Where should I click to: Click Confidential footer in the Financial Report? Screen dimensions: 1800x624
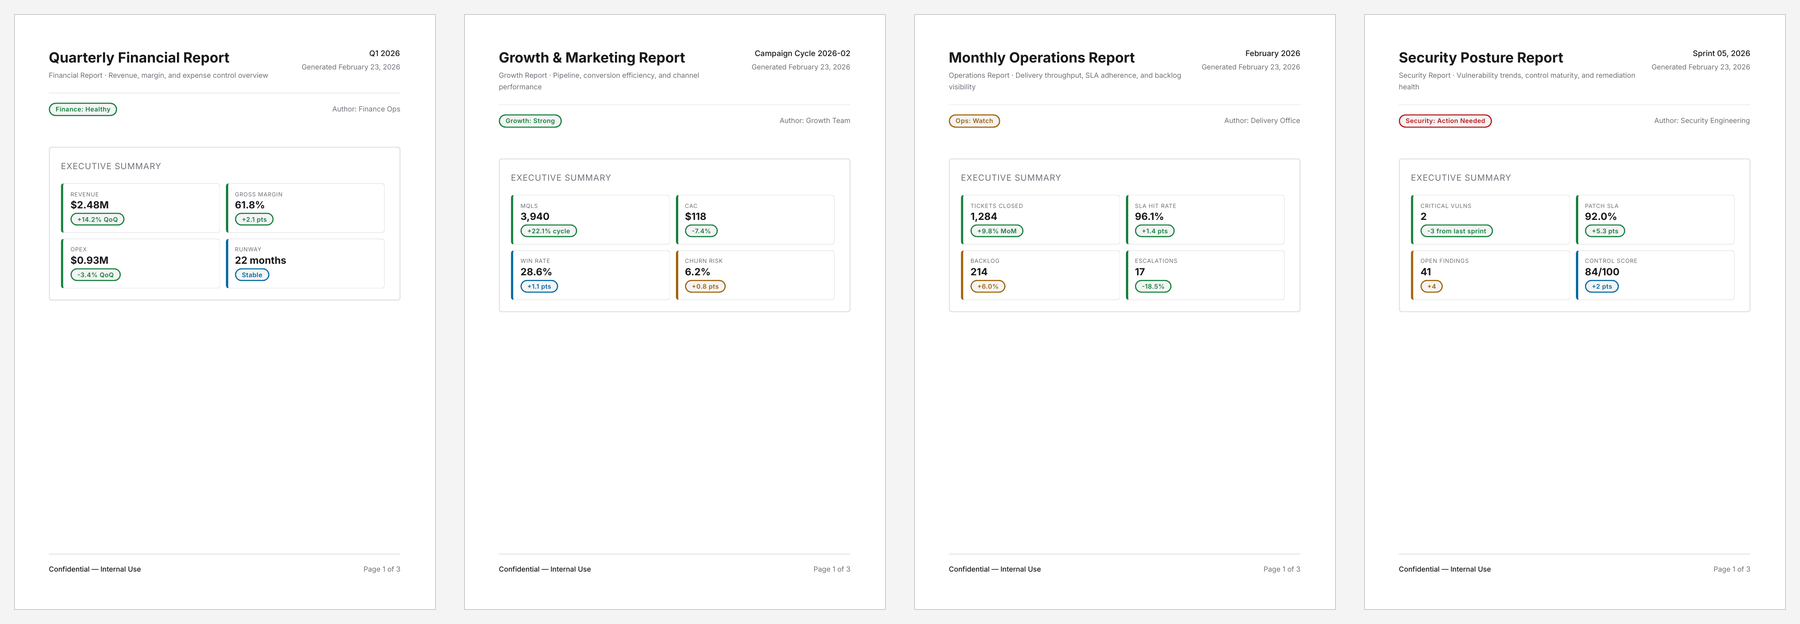[x=95, y=569]
